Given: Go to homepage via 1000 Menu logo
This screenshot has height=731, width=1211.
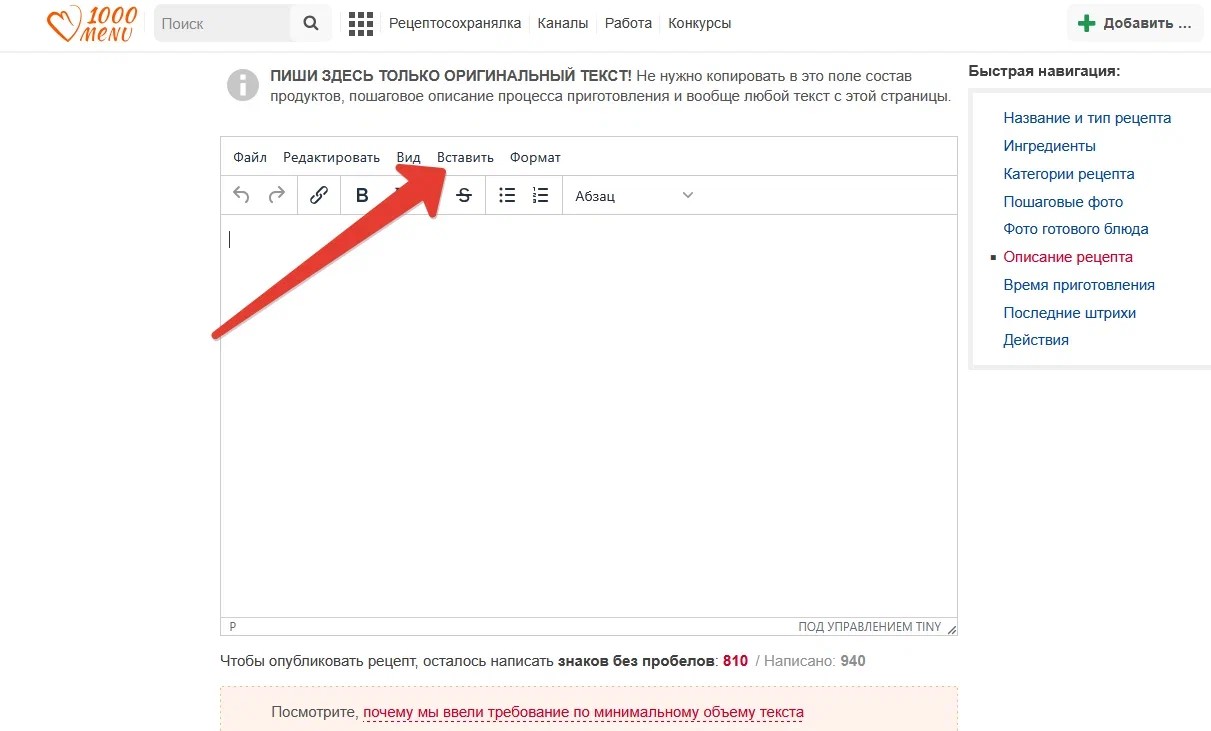Looking at the screenshot, I should click(x=92, y=24).
